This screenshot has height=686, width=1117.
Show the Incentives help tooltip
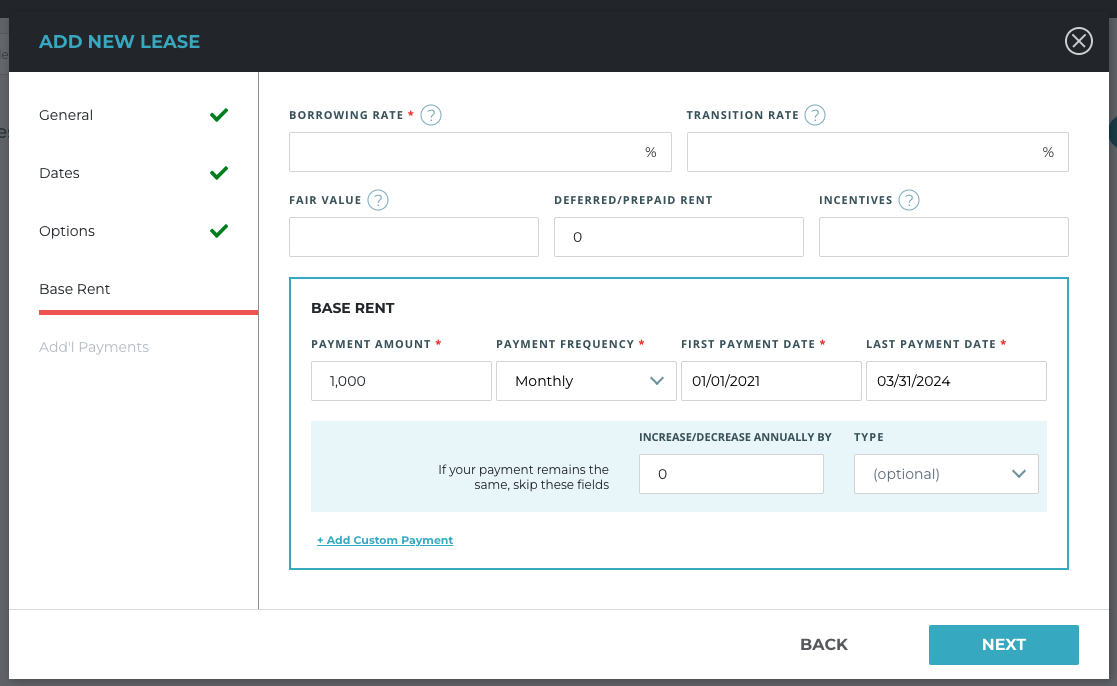point(908,200)
